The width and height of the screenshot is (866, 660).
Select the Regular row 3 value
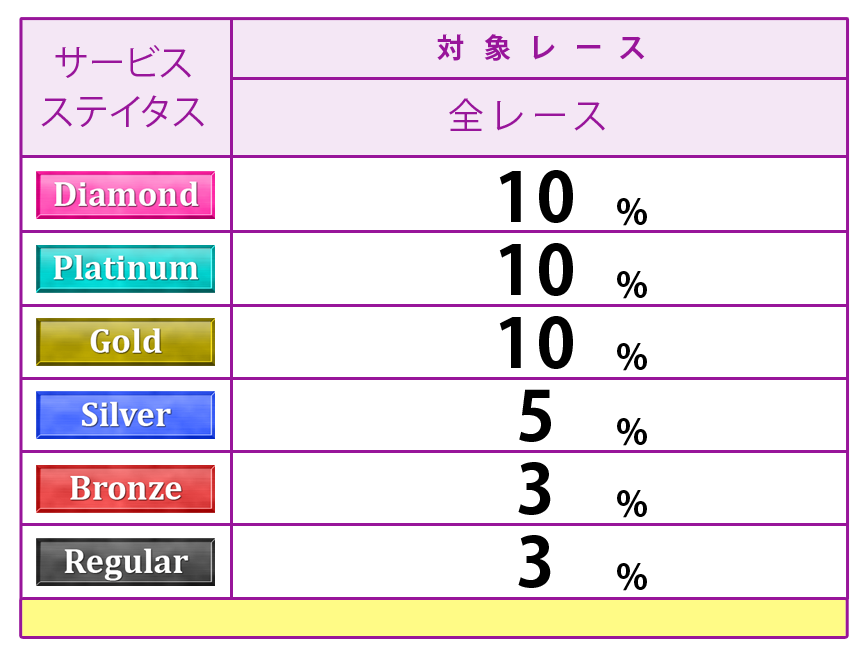pos(536,563)
